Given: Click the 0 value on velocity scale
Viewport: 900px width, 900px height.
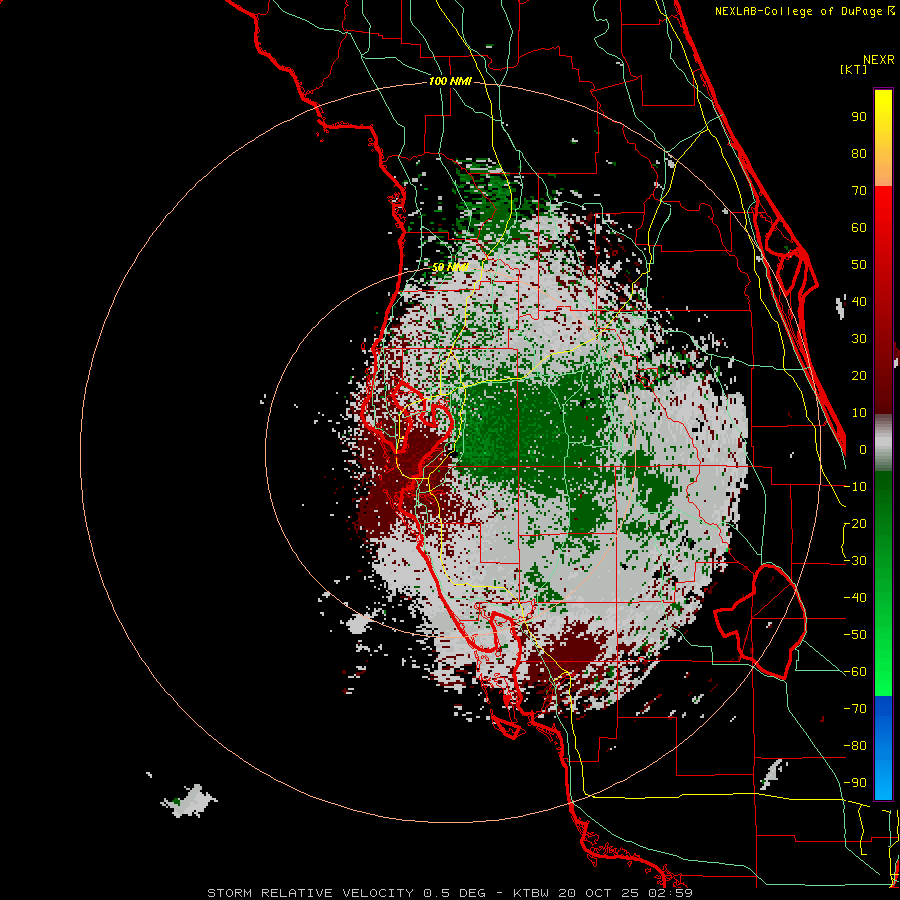Looking at the screenshot, I should click(863, 450).
